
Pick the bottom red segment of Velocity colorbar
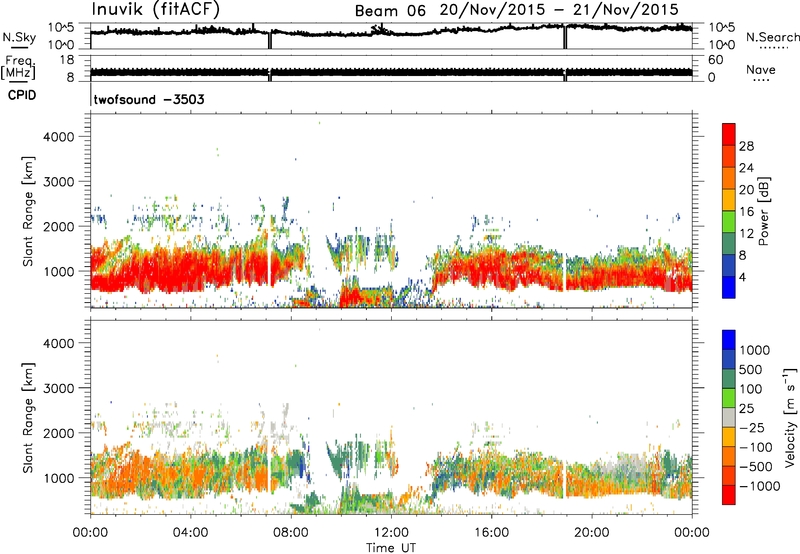(x=729, y=495)
